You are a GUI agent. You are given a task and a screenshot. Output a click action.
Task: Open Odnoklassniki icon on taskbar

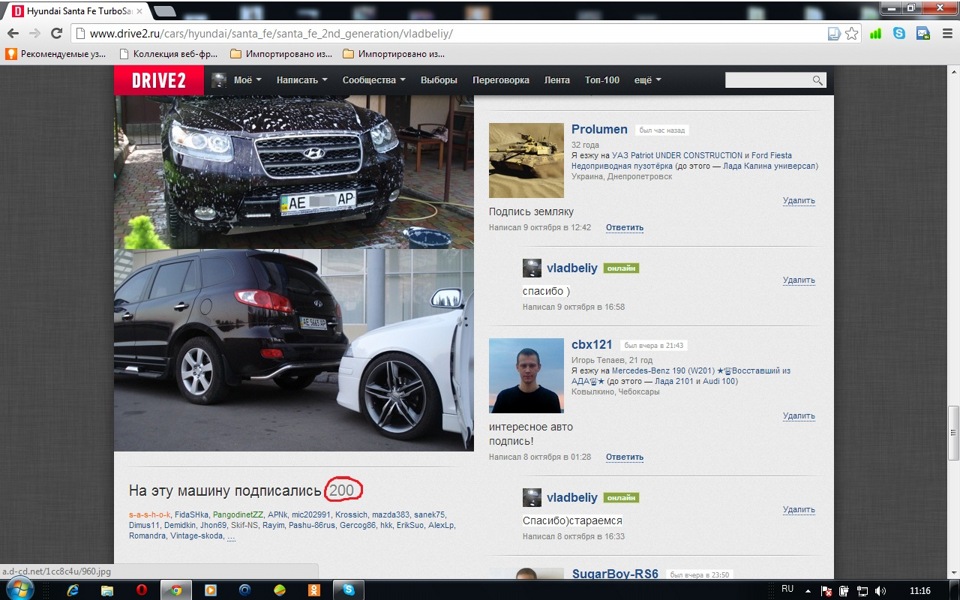pyautogui.click(x=313, y=590)
